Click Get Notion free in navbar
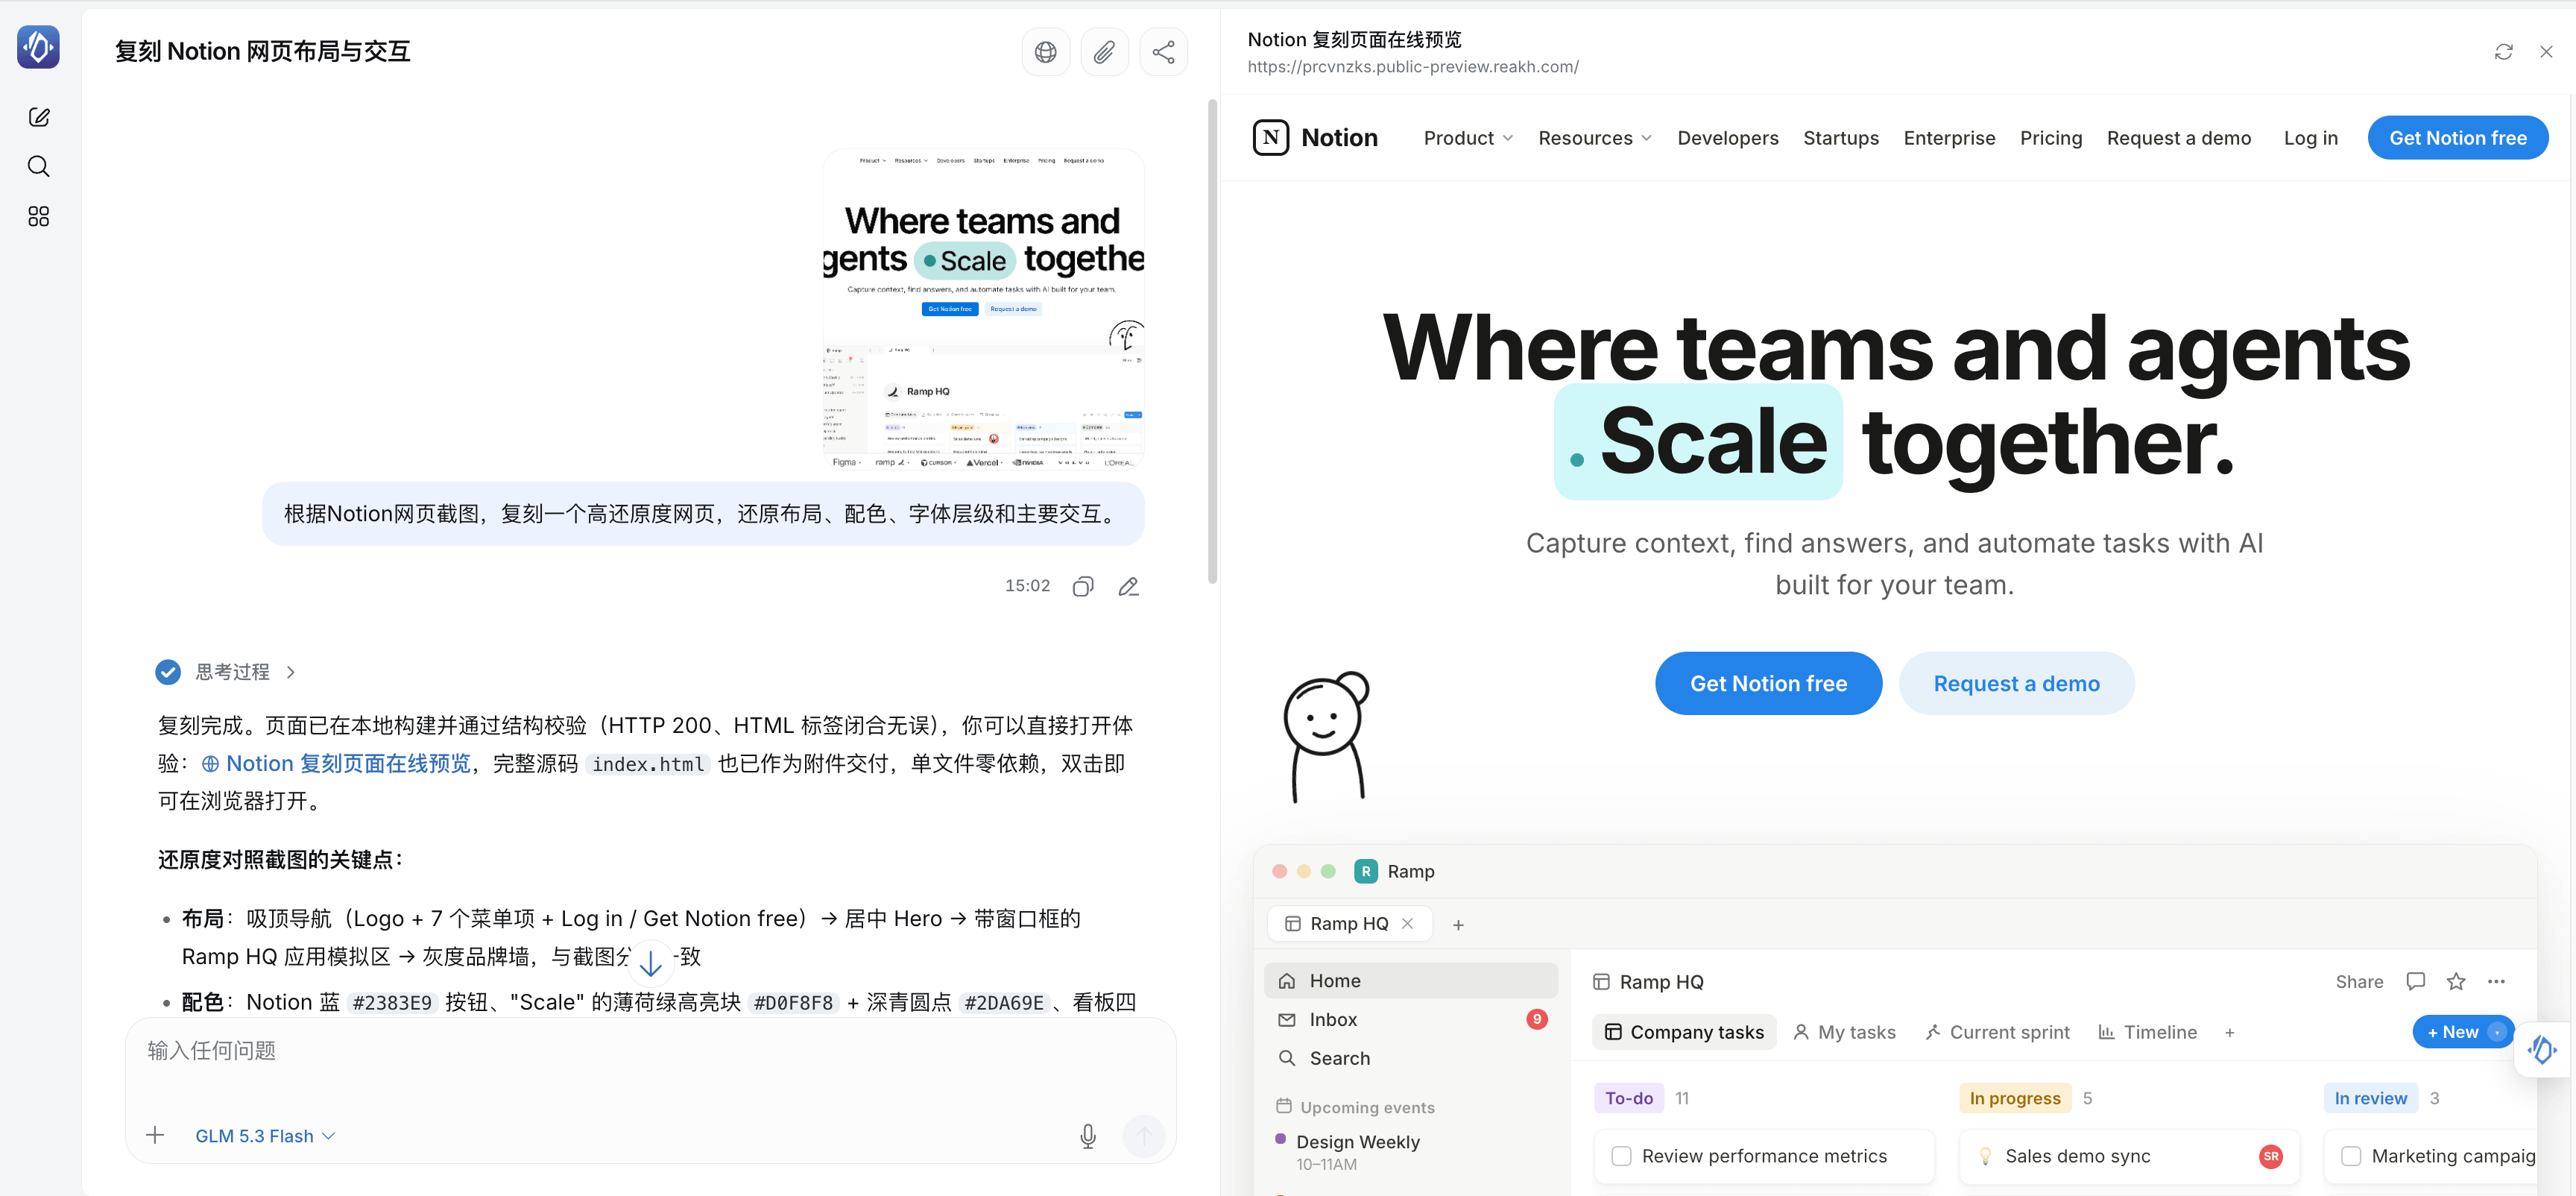 tap(2457, 138)
